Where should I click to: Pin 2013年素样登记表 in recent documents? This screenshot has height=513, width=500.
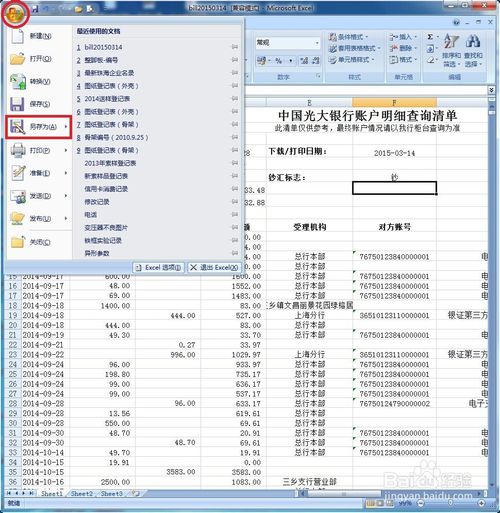(235, 163)
